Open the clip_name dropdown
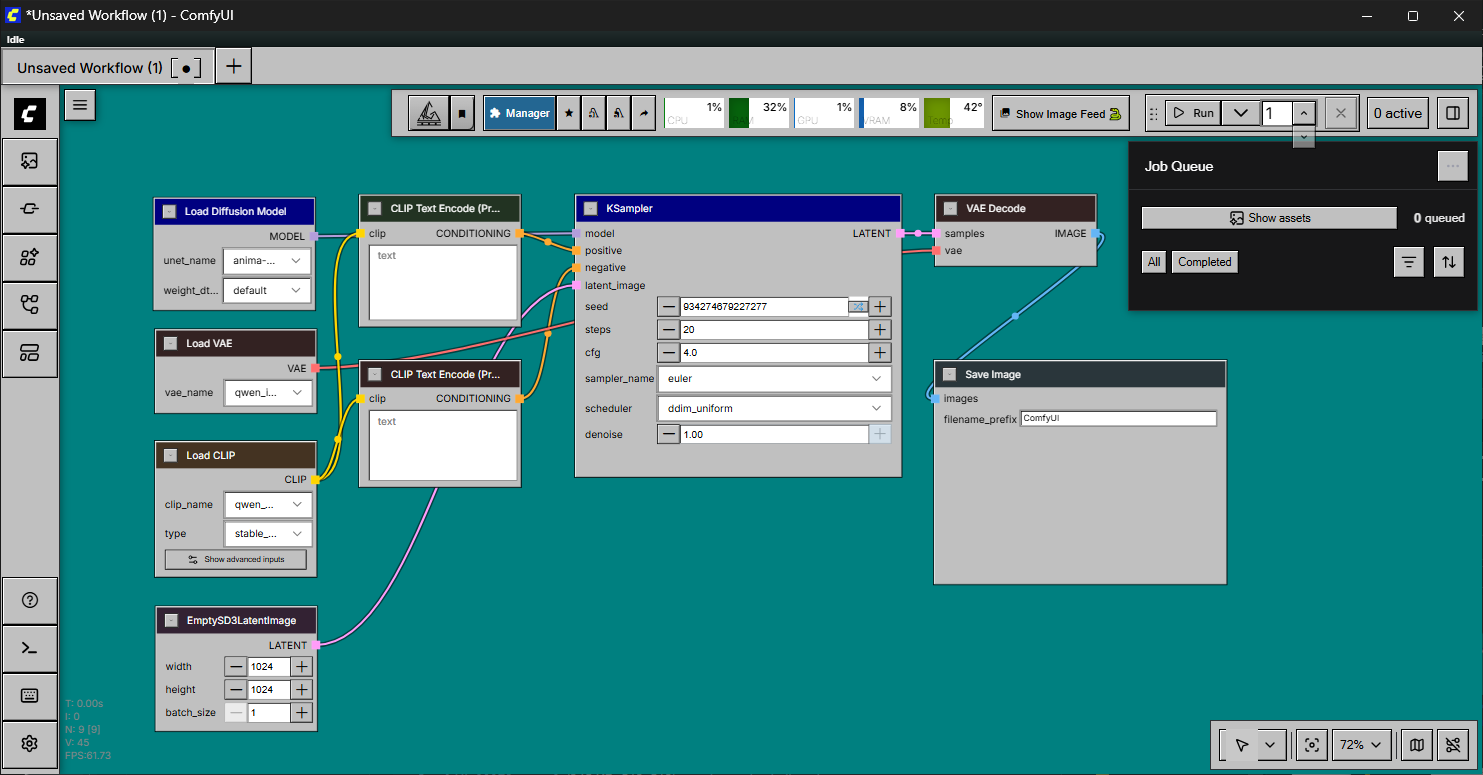Screen dimensions: 1483x775 [267, 504]
